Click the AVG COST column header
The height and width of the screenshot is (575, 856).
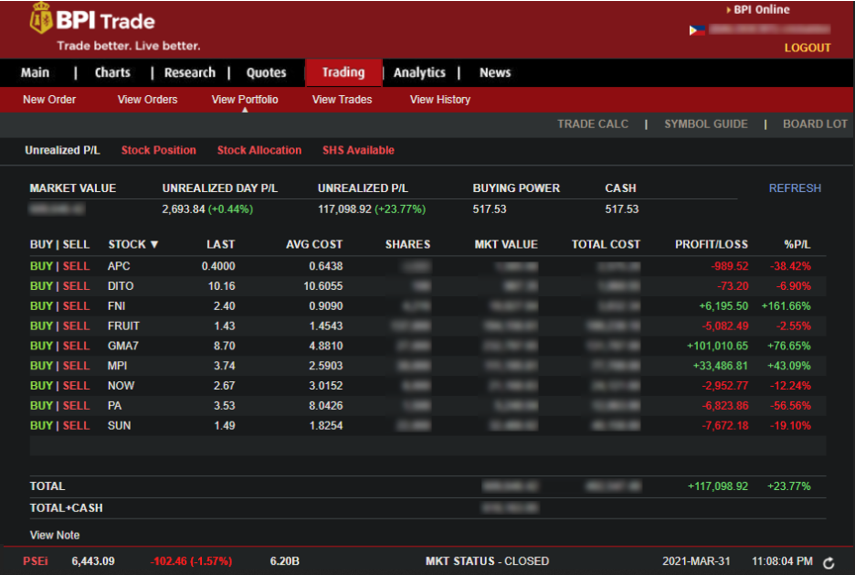(x=314, y=245)
